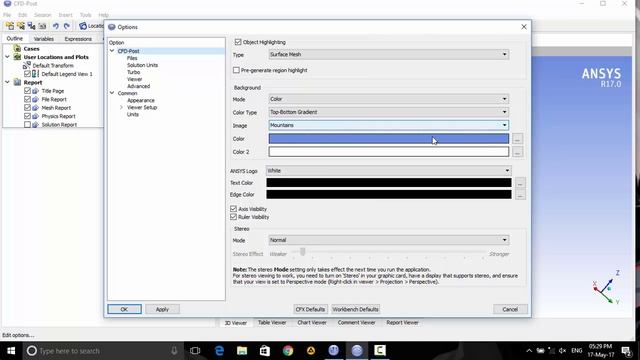The image size is (640, 360).
Task: Expand the Viewer Setup tree node
Action: (121, 107)
